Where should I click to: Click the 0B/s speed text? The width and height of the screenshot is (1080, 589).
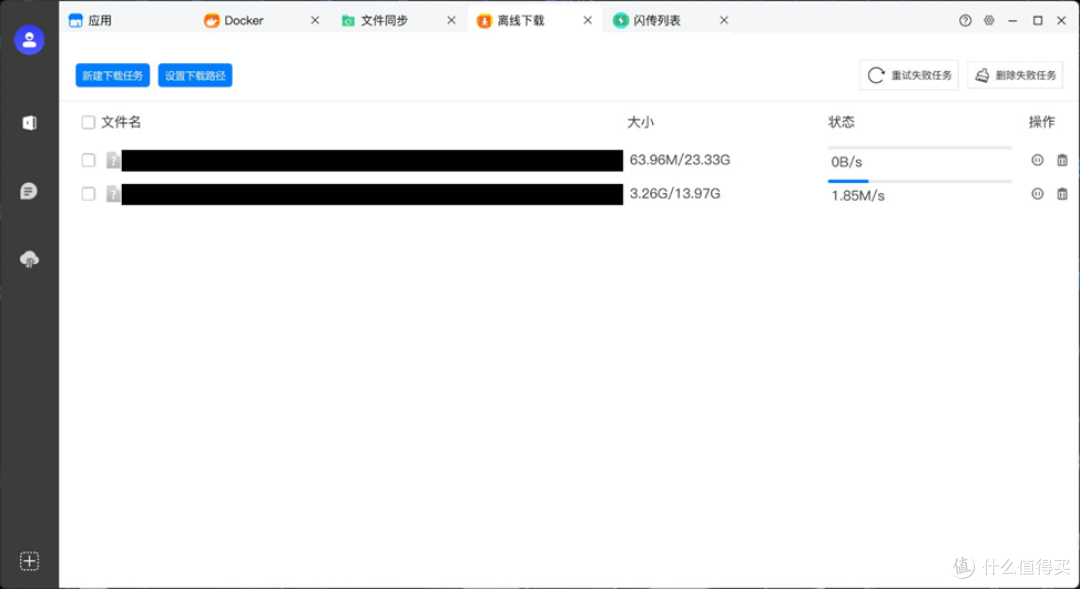(847, 162)
